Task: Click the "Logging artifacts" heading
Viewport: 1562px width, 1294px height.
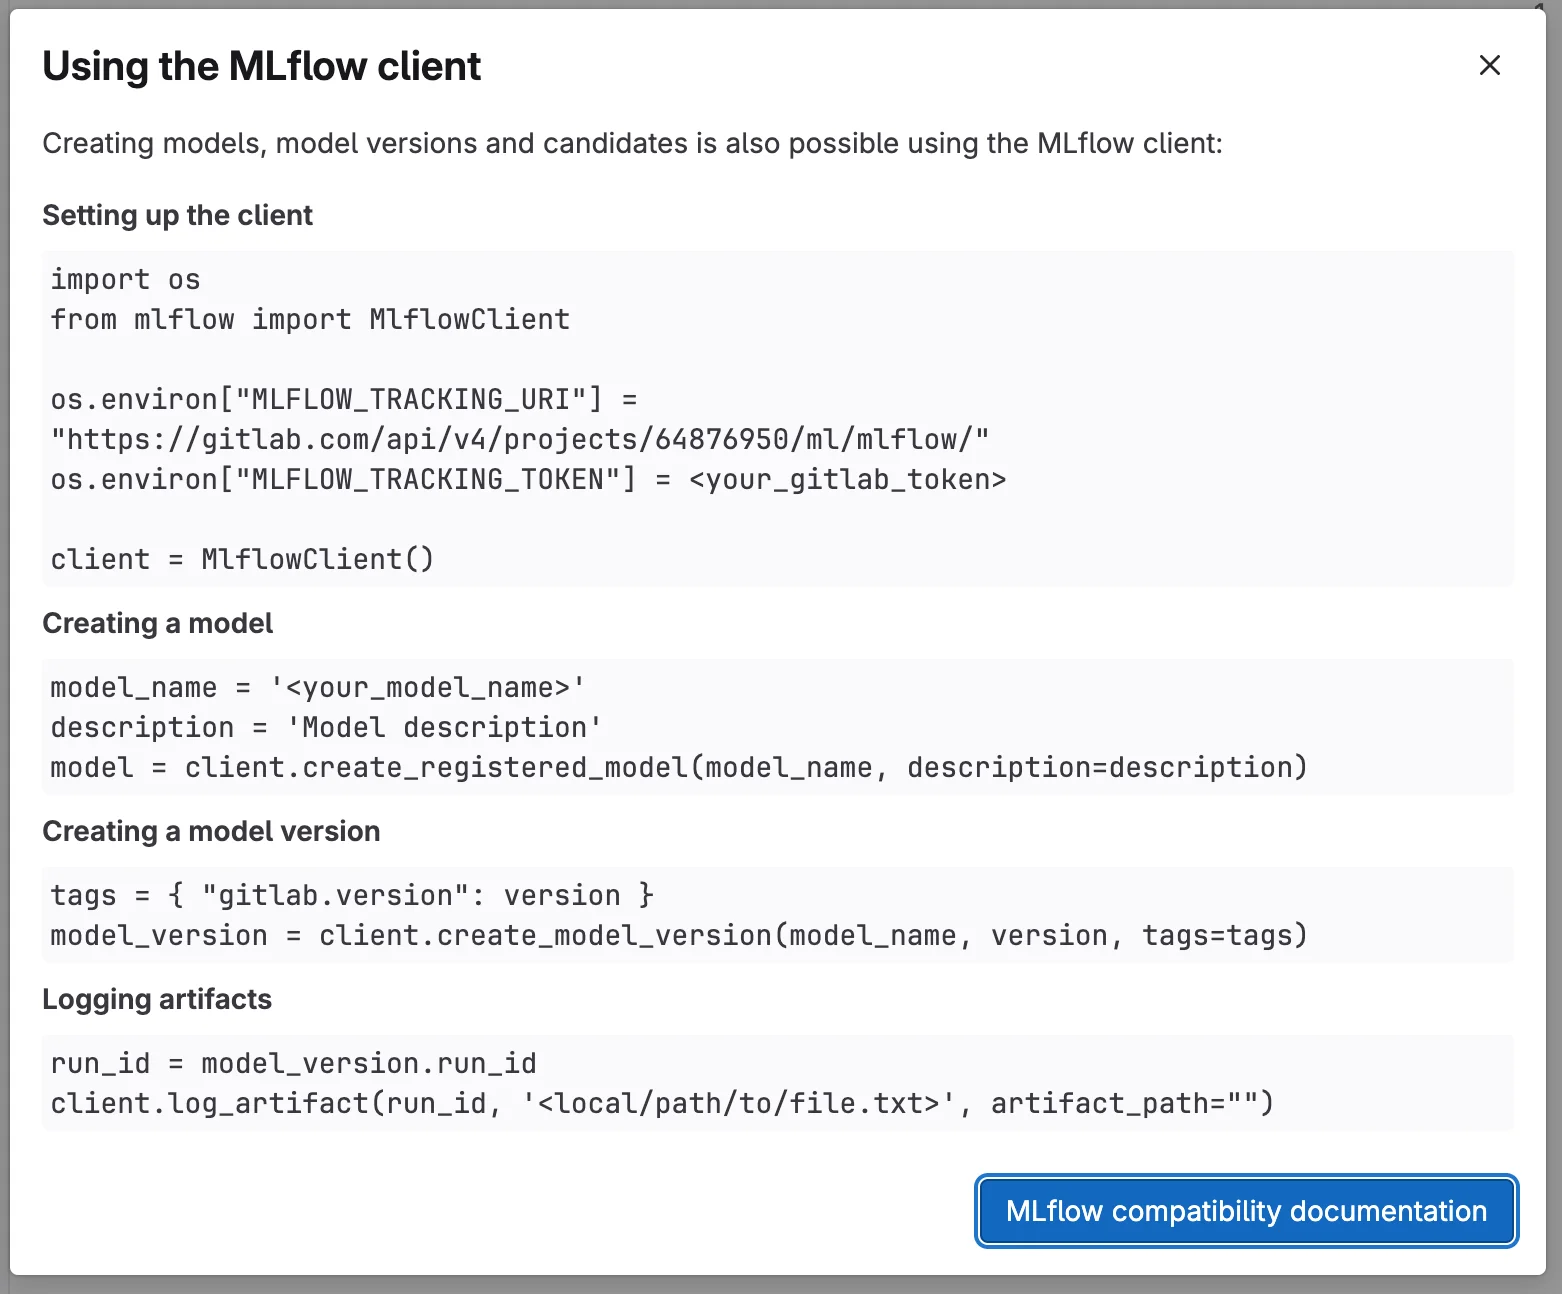Action: coord(156,999)
